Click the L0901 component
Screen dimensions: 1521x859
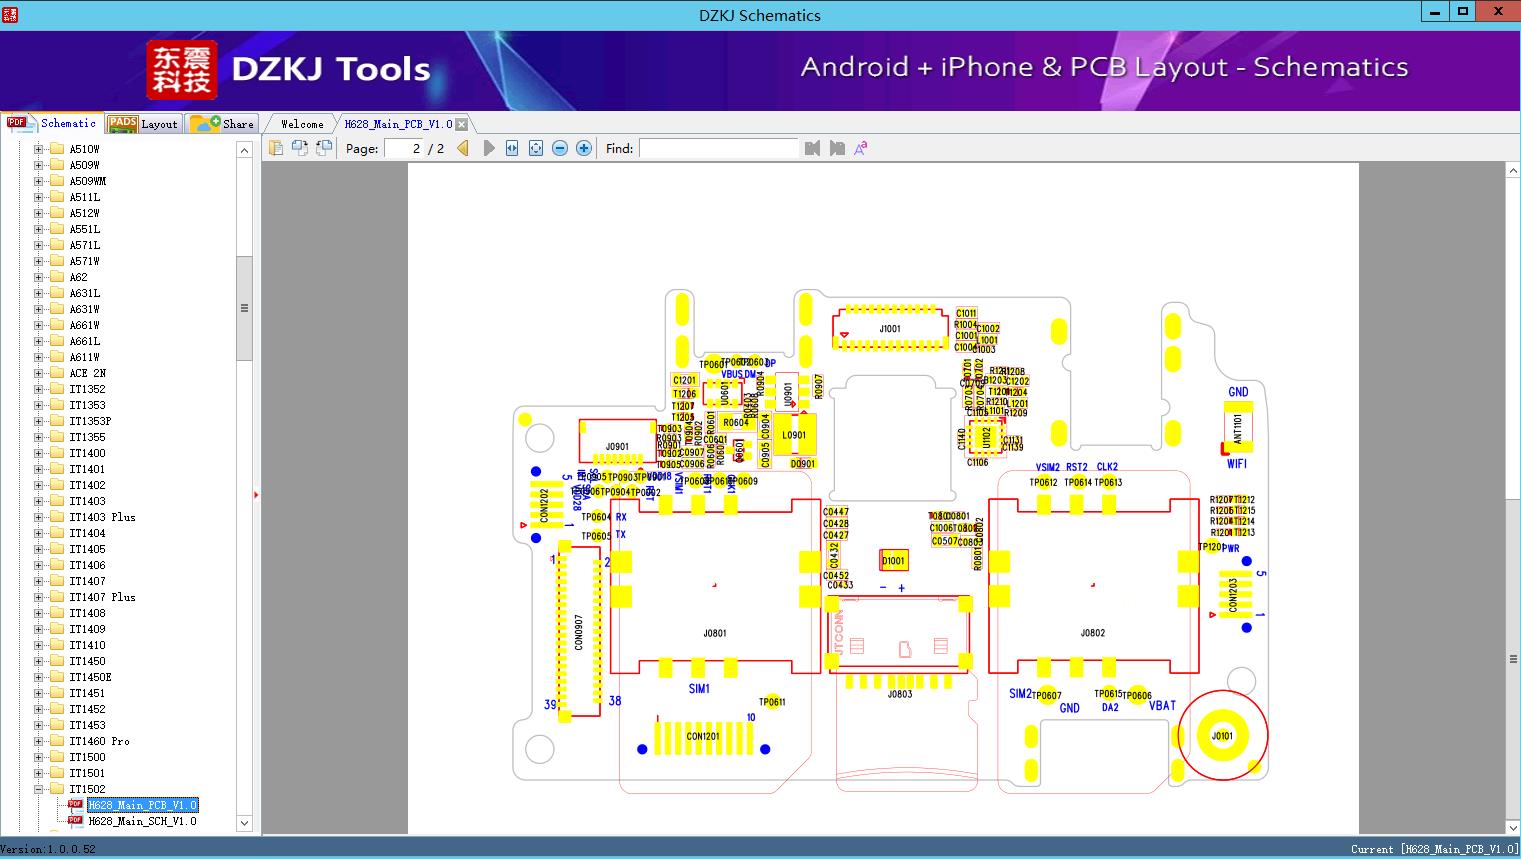[794, 435]
